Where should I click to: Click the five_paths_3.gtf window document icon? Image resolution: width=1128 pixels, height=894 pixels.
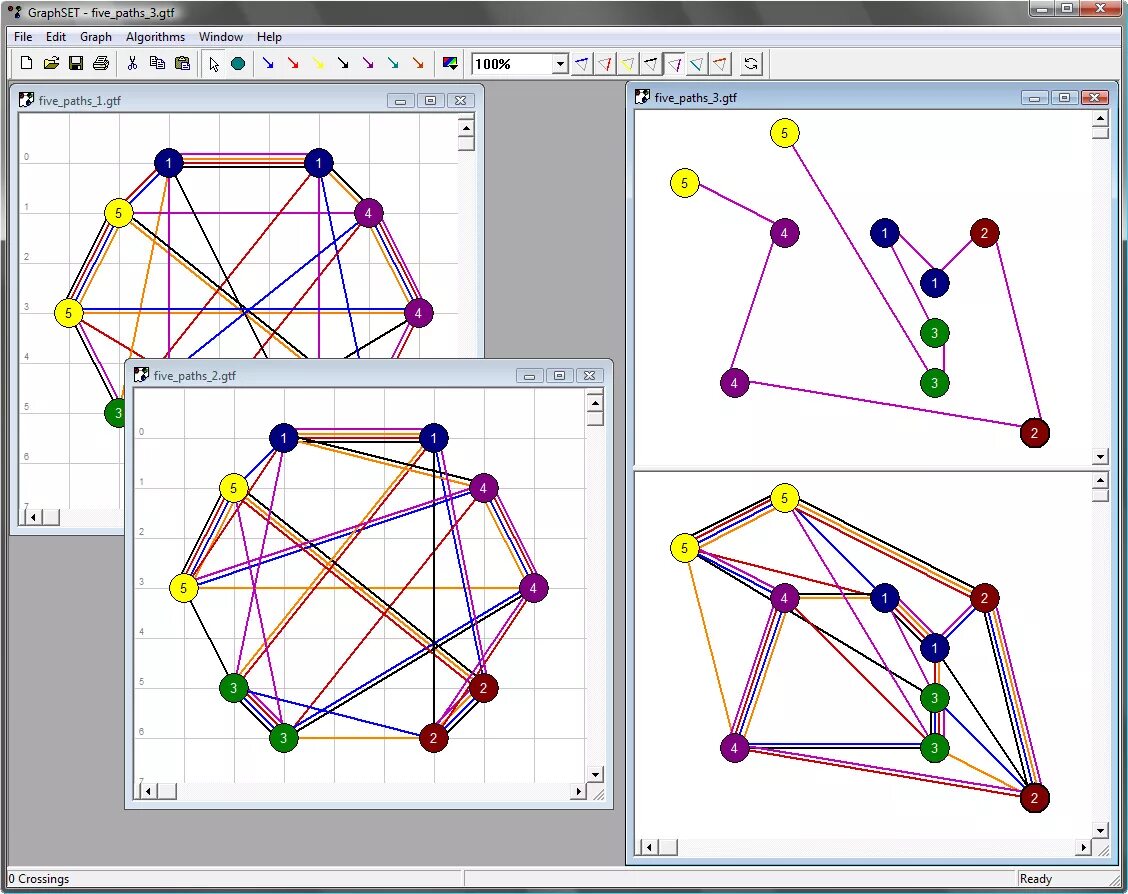642,97
